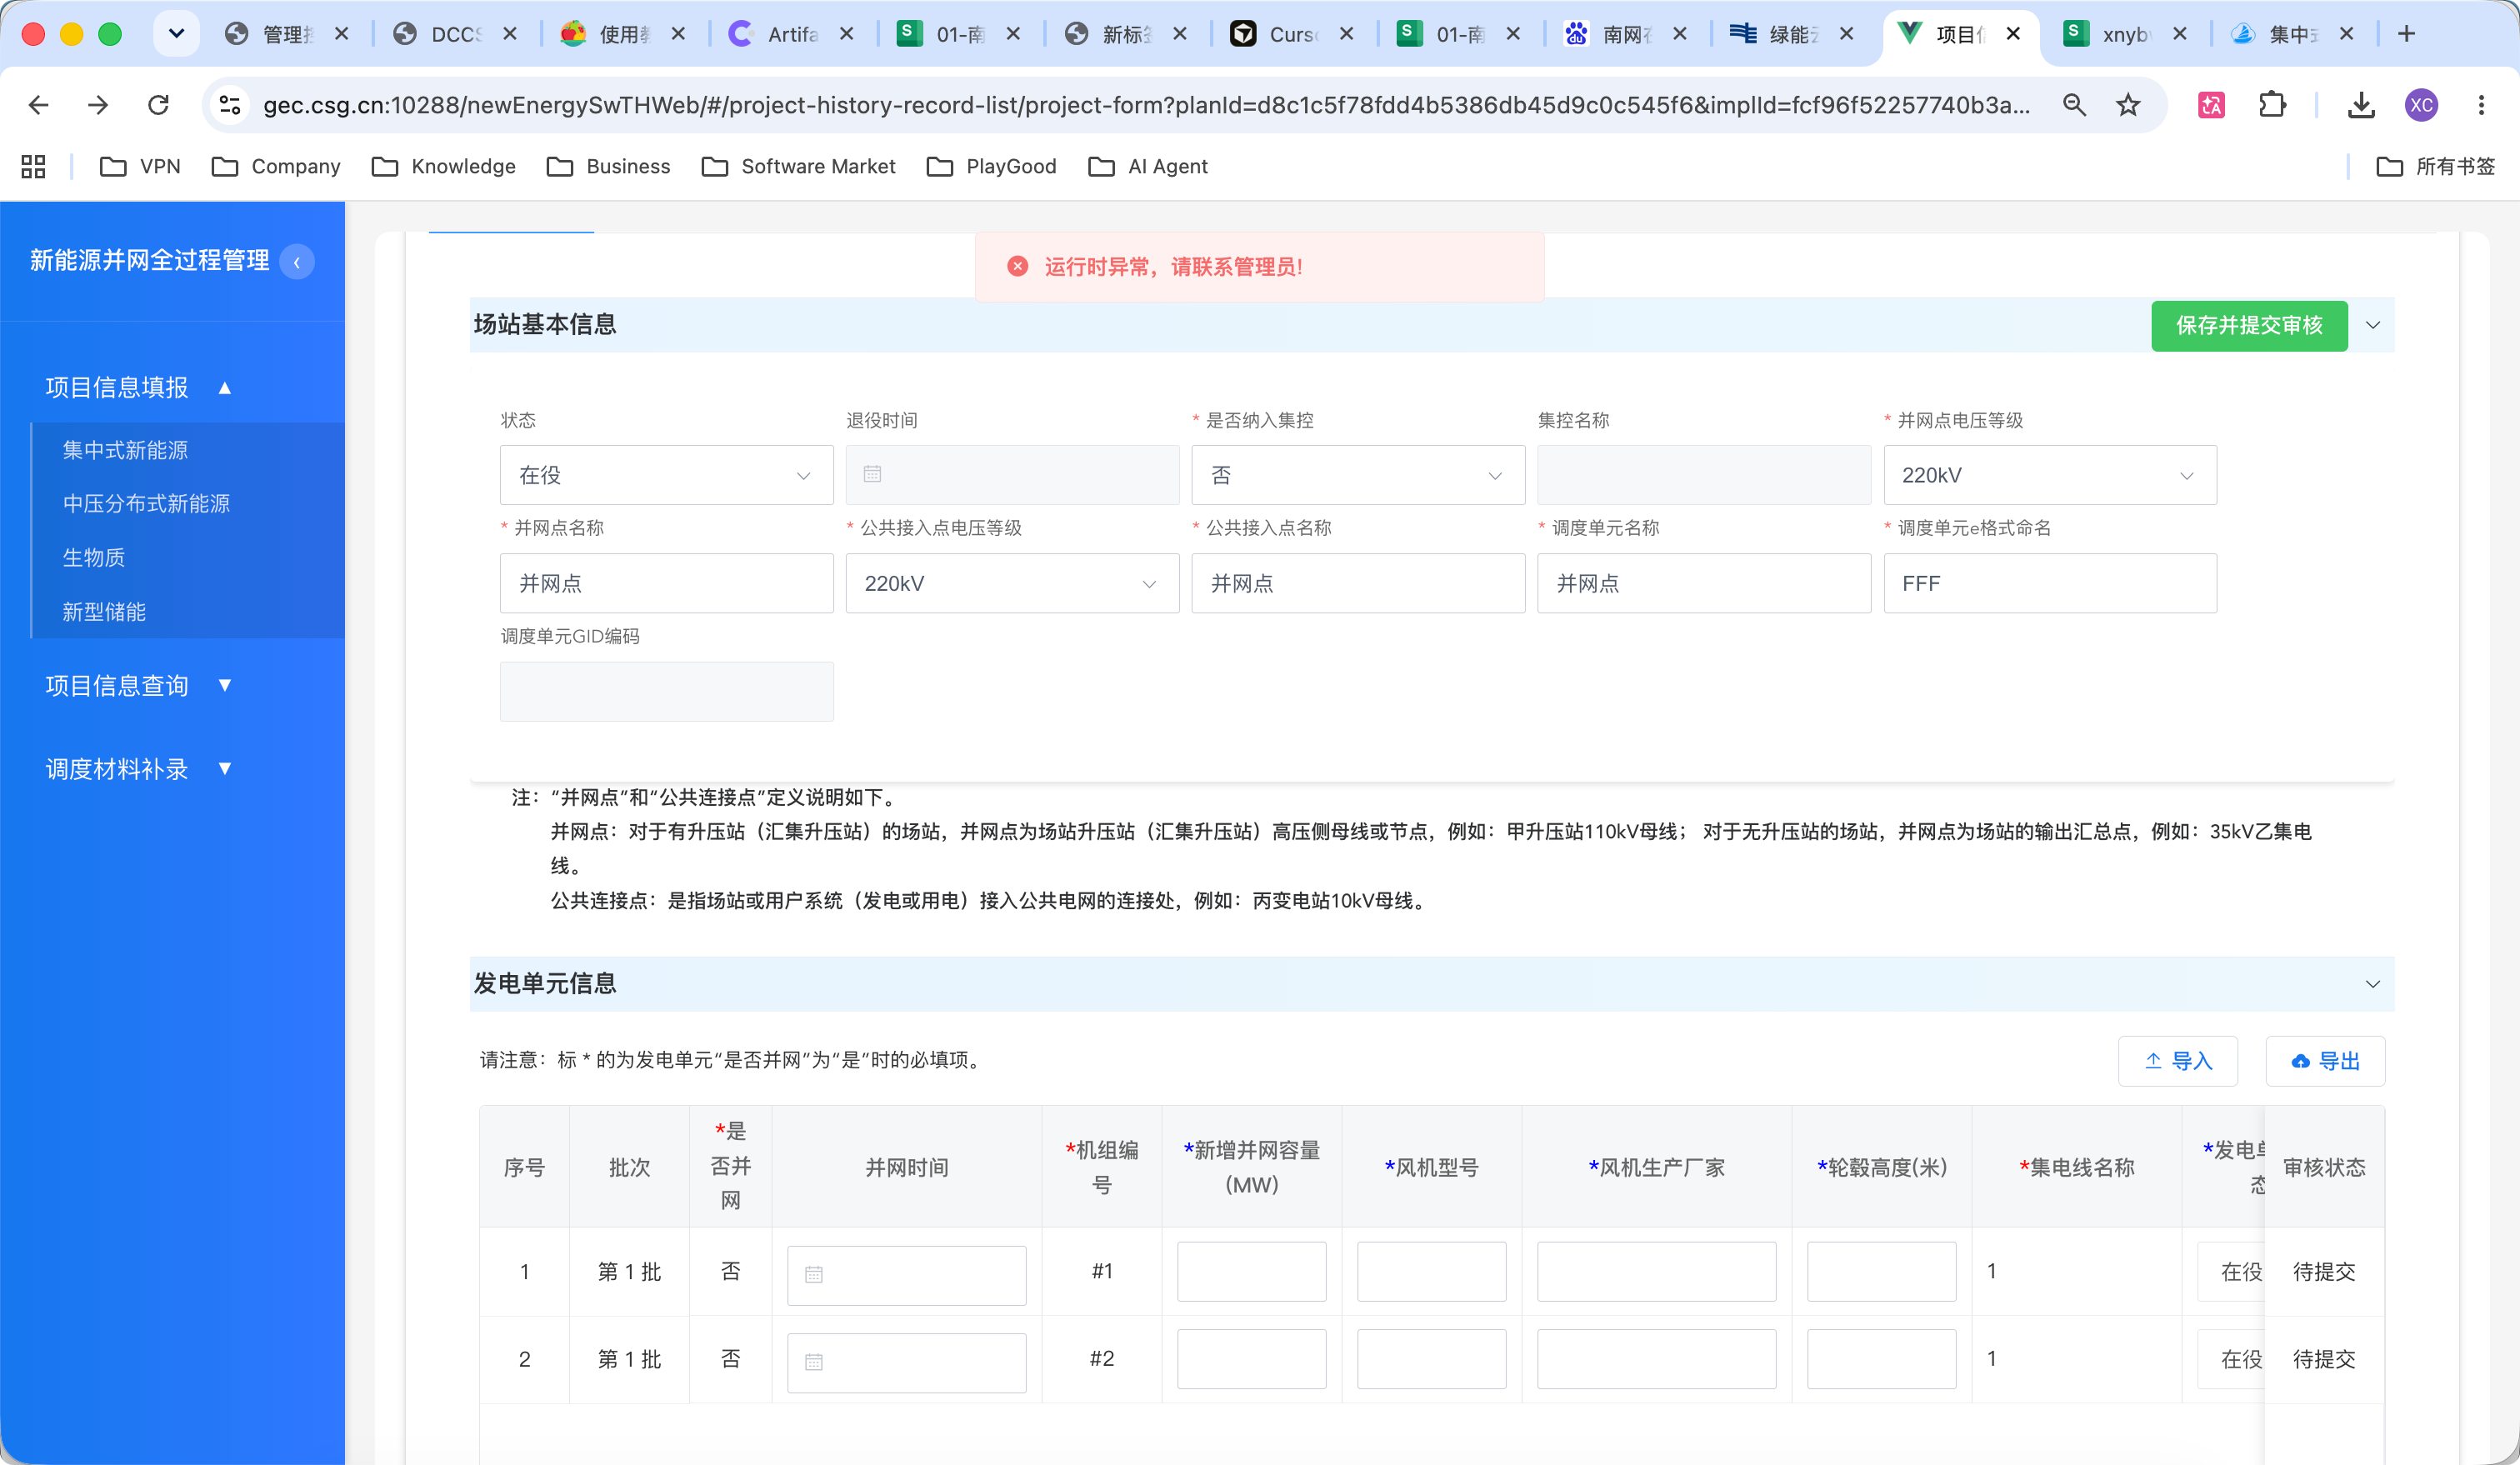Open the tab search dropdown arrow
This screenshot has height=1465, width=2520.
click(x=176, y=34)
